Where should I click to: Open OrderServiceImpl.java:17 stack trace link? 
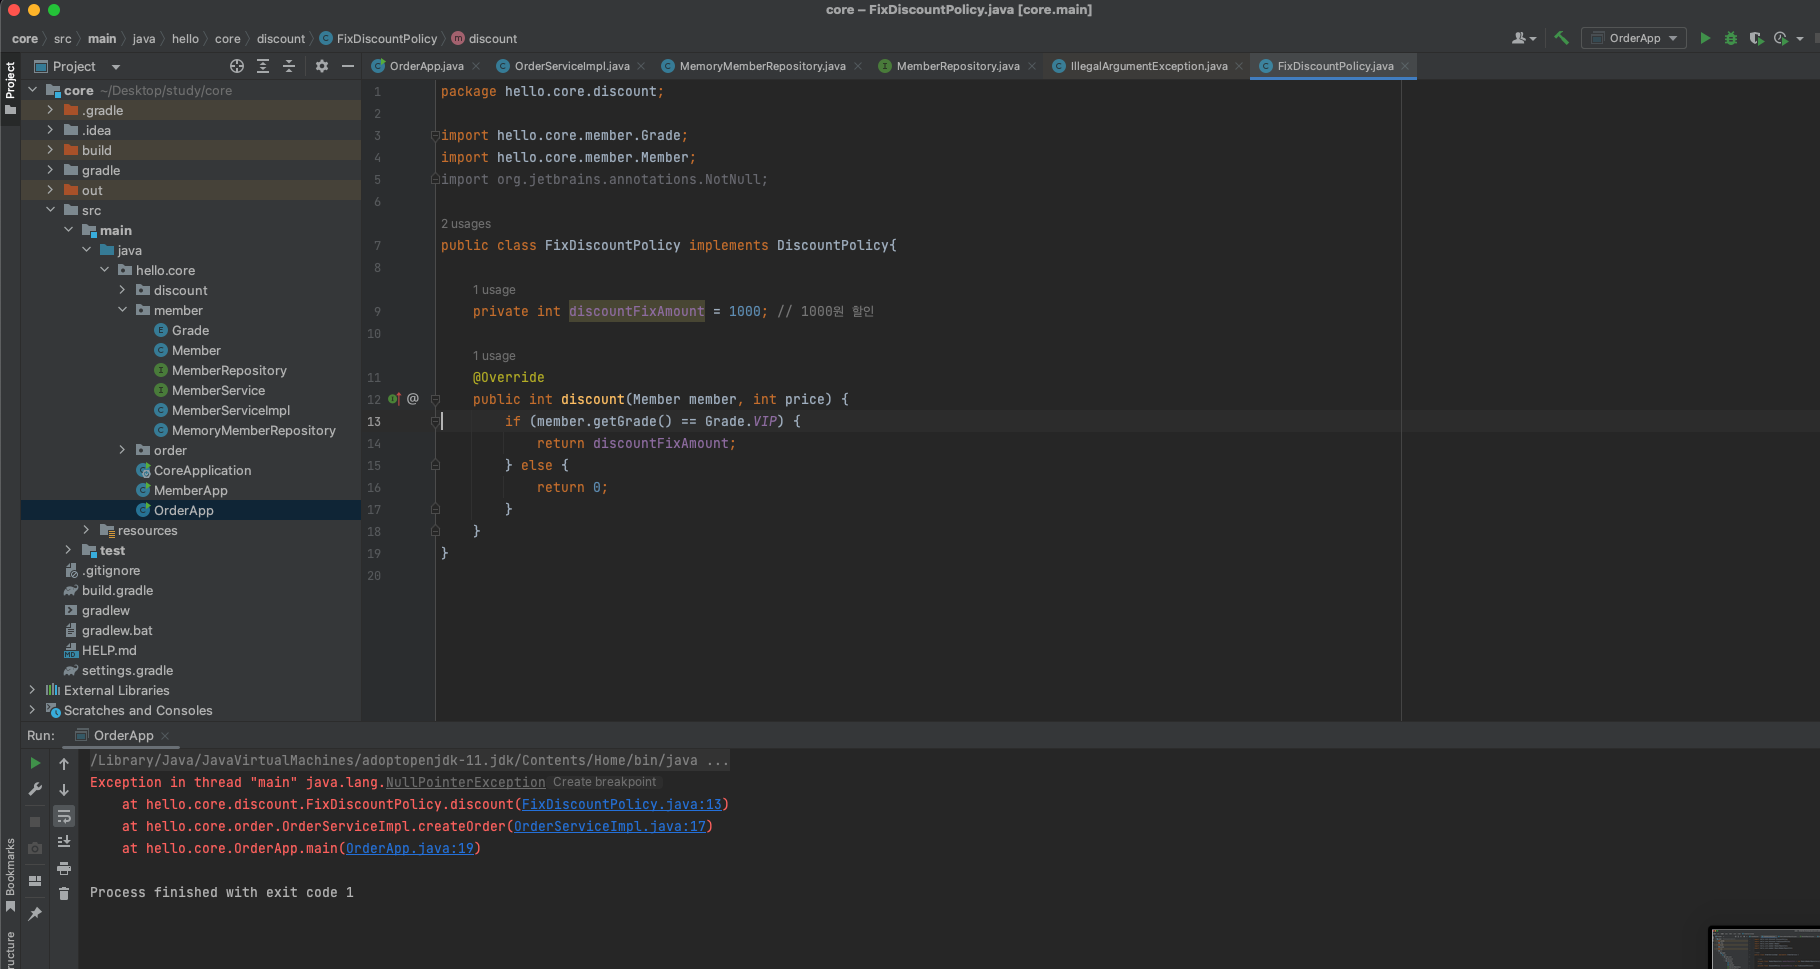(610, 826)
